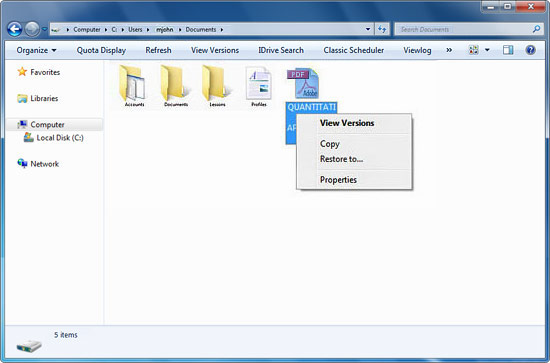Click Documents in the address breadcrumb
The image size is (550, 363).
pos(201,29)
